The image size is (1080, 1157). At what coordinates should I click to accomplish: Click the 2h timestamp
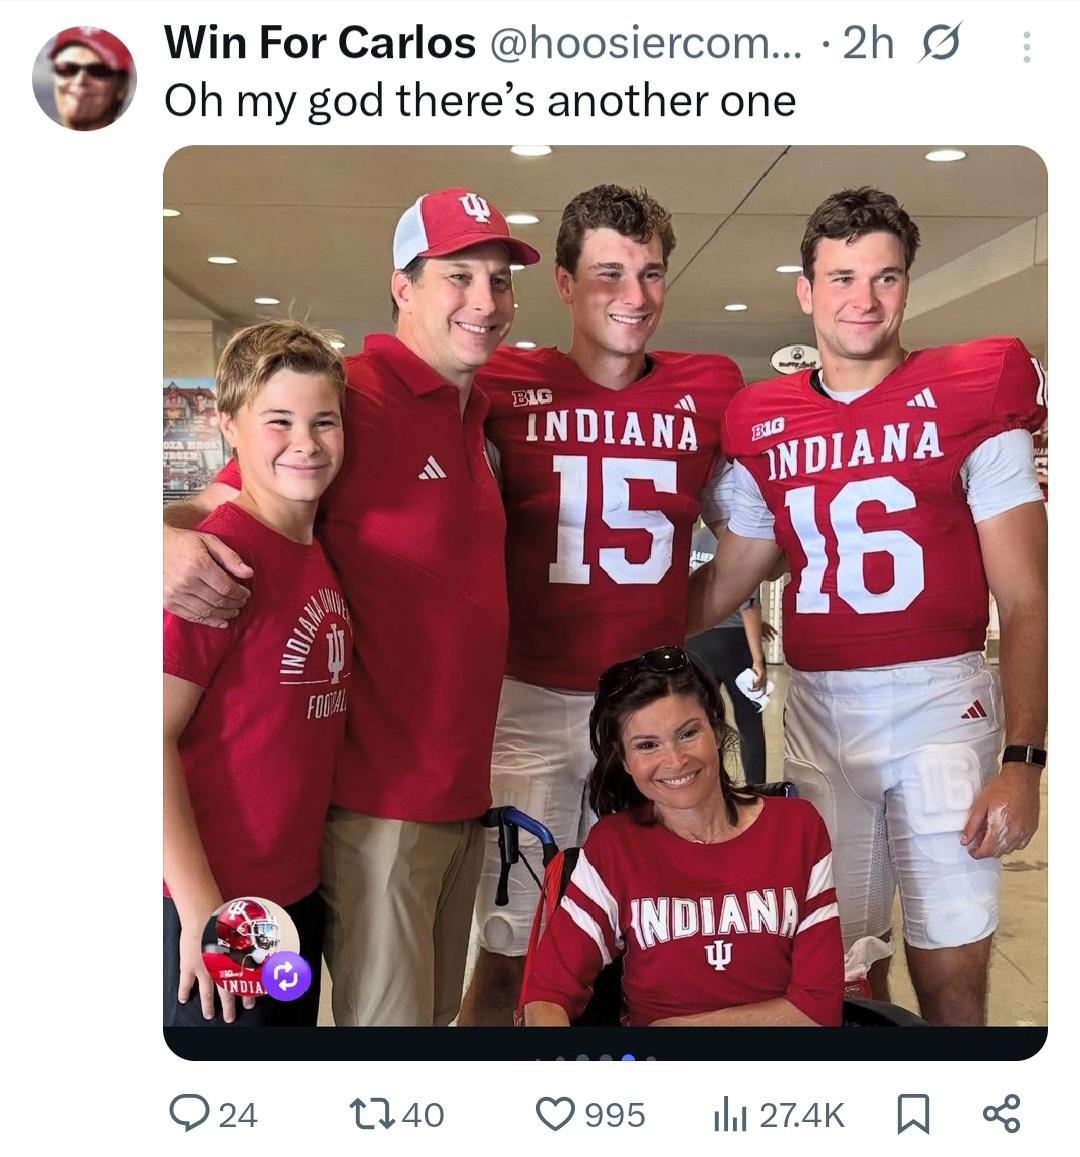pyautogui.click(x=868, y=43)
